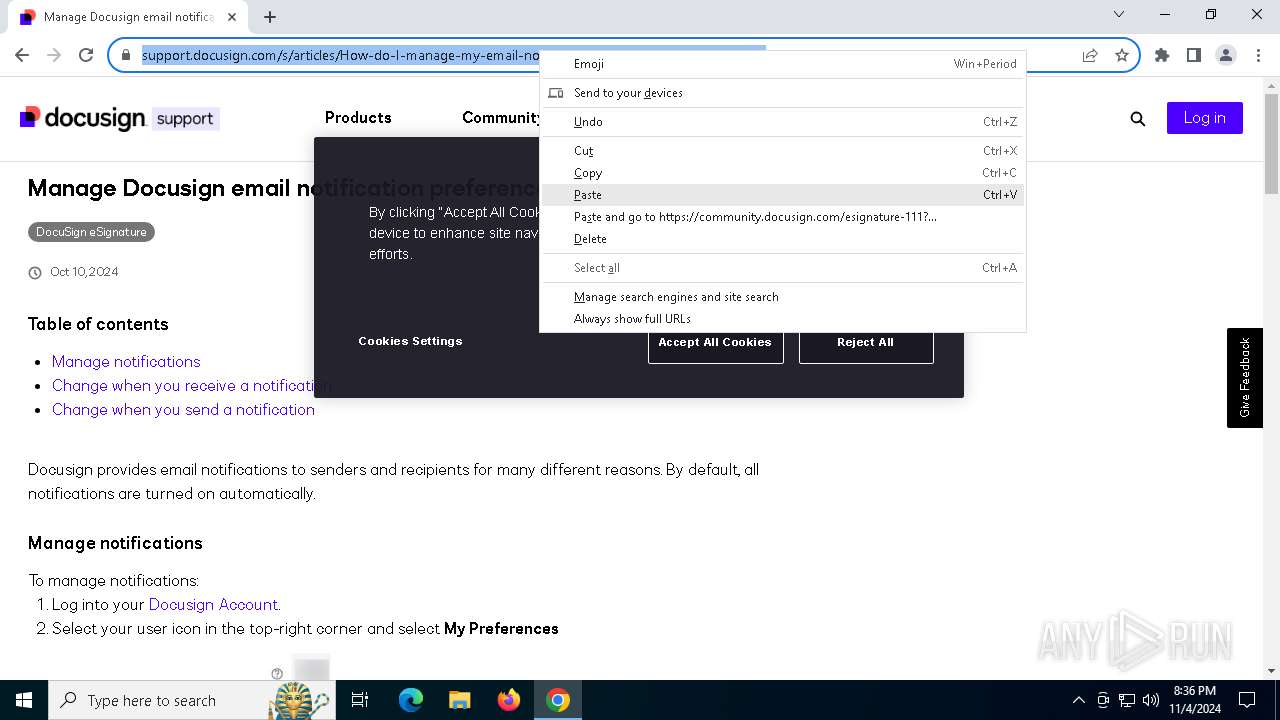Follow Change when you send a notification link
This screenshot has width=1280, height=720.
pyautogui.click(x=183, y=410)
